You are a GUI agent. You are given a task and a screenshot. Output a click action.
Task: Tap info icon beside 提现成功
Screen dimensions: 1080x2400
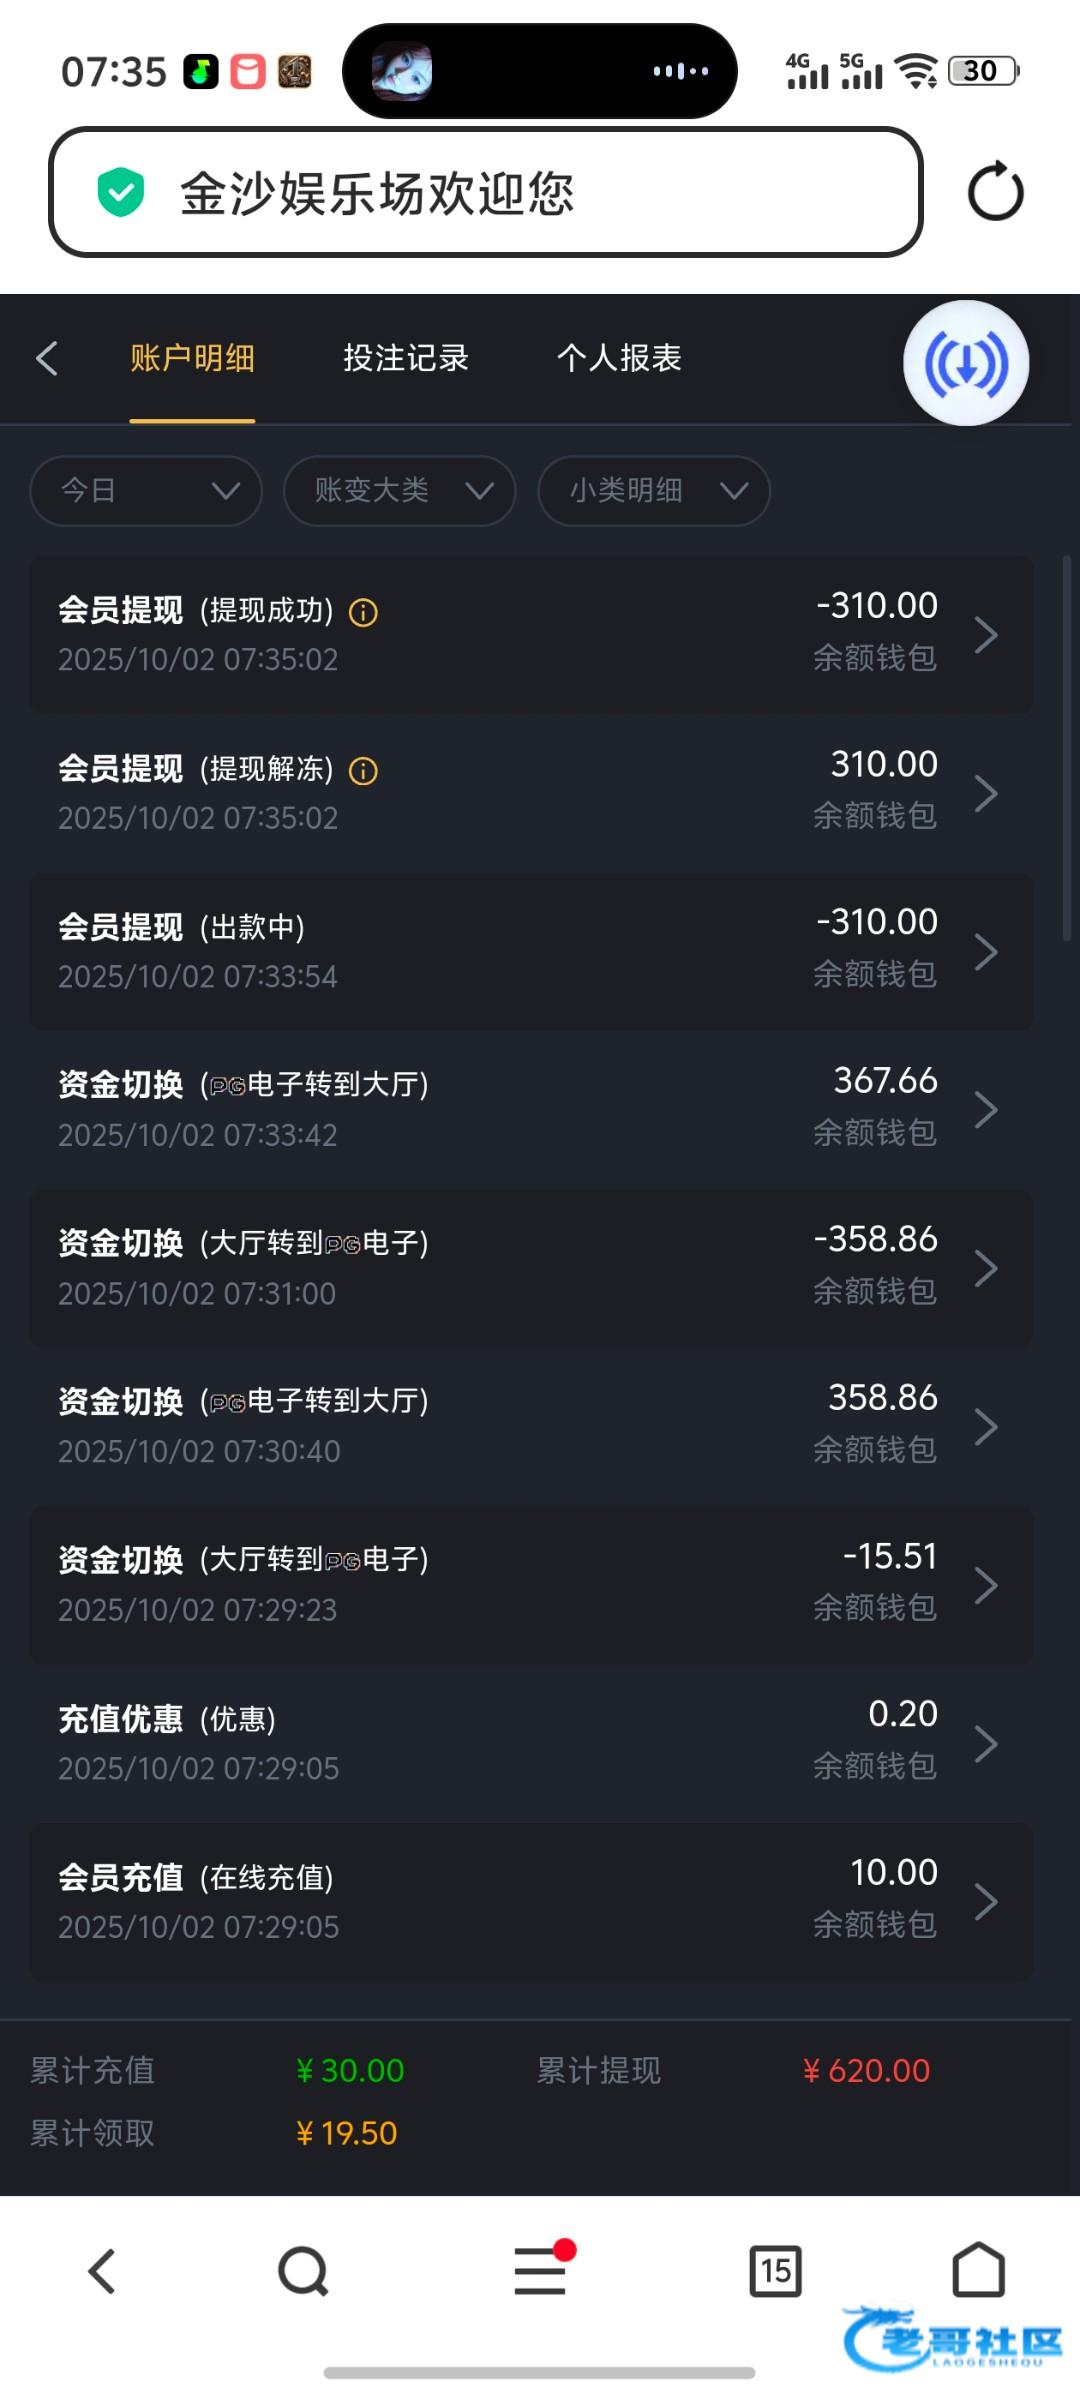363,612
